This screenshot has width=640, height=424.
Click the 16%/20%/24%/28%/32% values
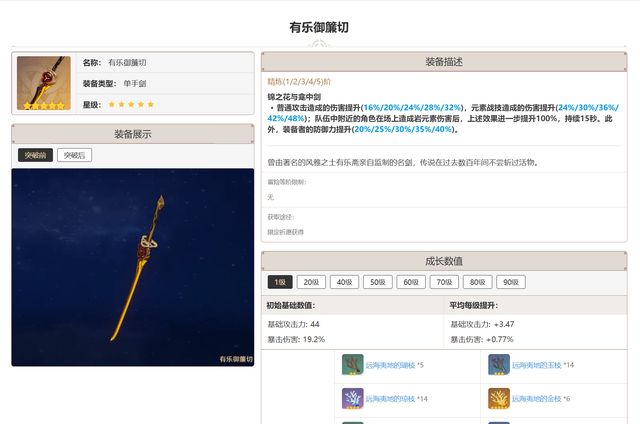(x=412, y=107)
